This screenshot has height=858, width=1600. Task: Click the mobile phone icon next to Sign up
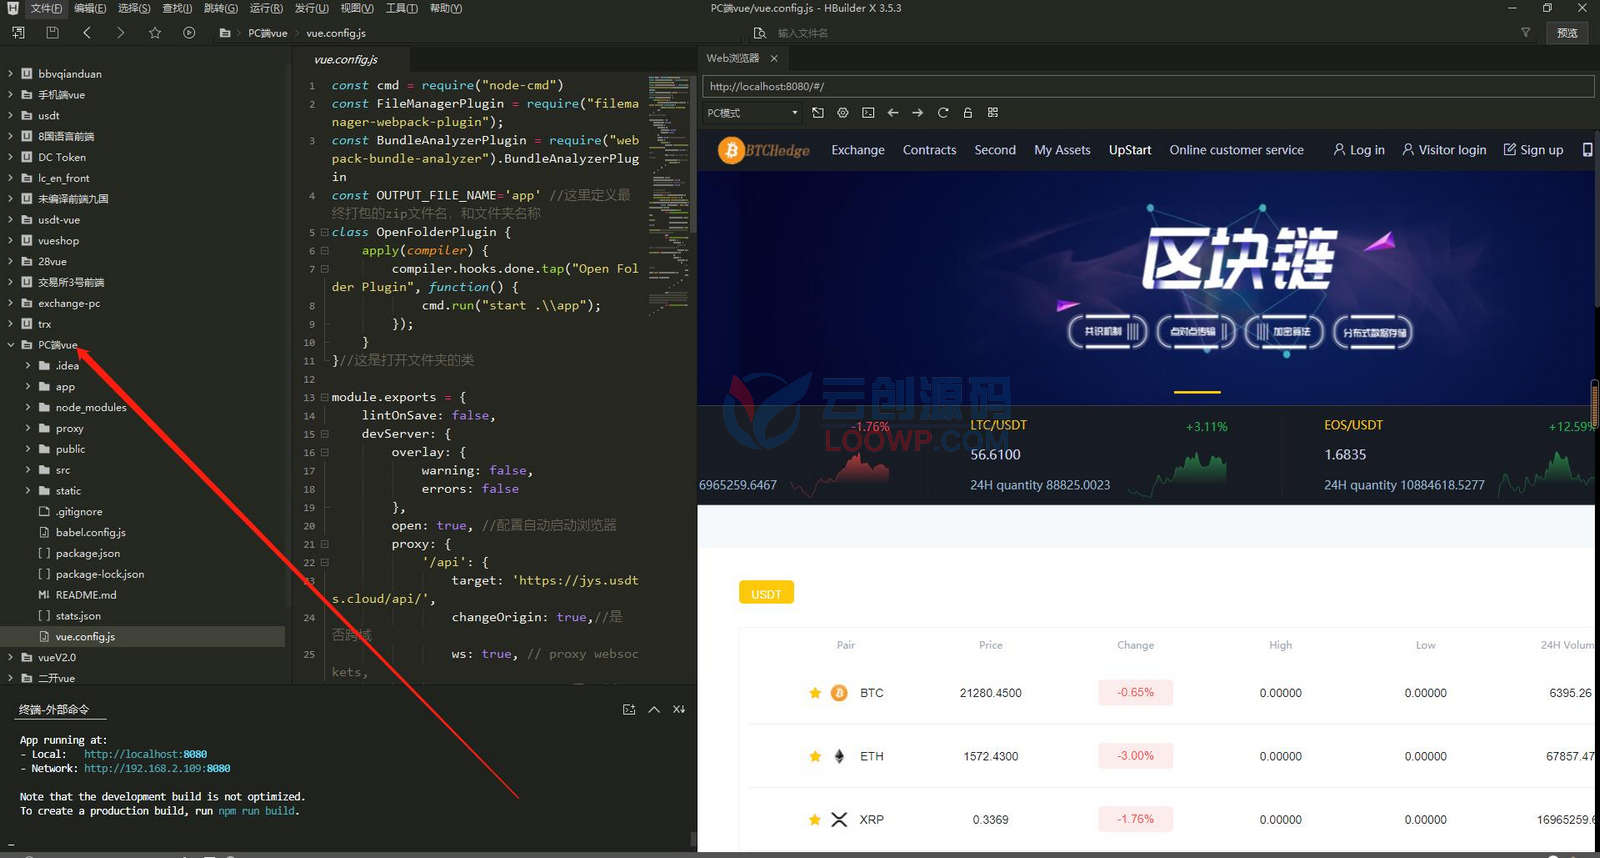pos(1587,150)
